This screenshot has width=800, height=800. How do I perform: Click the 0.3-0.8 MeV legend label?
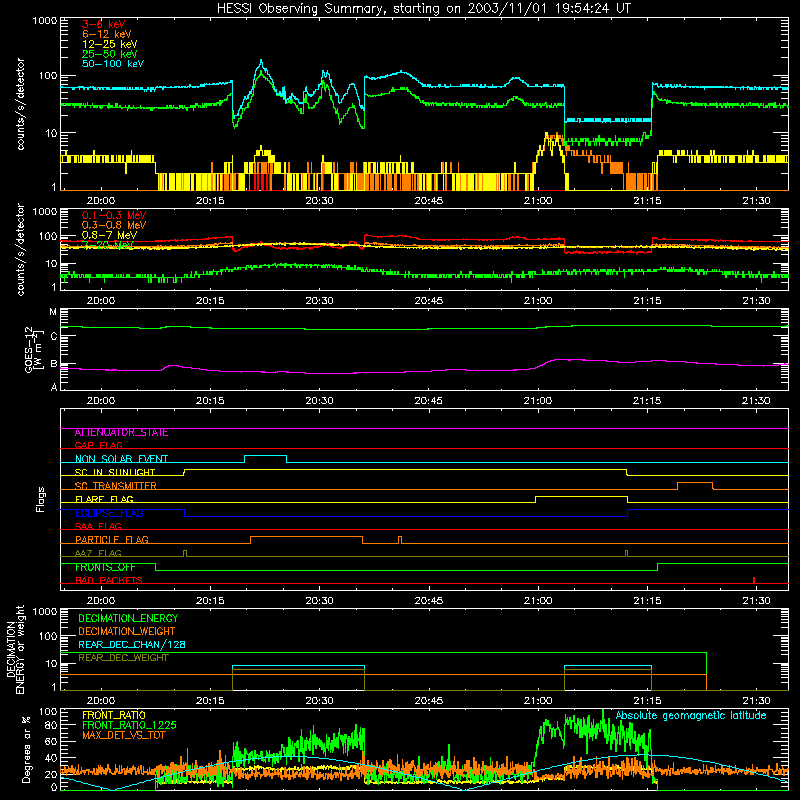(x=114, y=225)
